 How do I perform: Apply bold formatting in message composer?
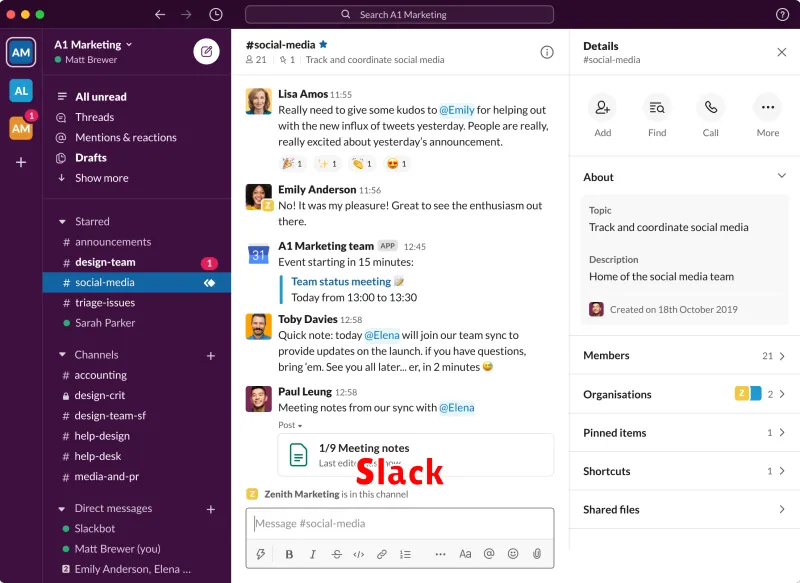289,554
